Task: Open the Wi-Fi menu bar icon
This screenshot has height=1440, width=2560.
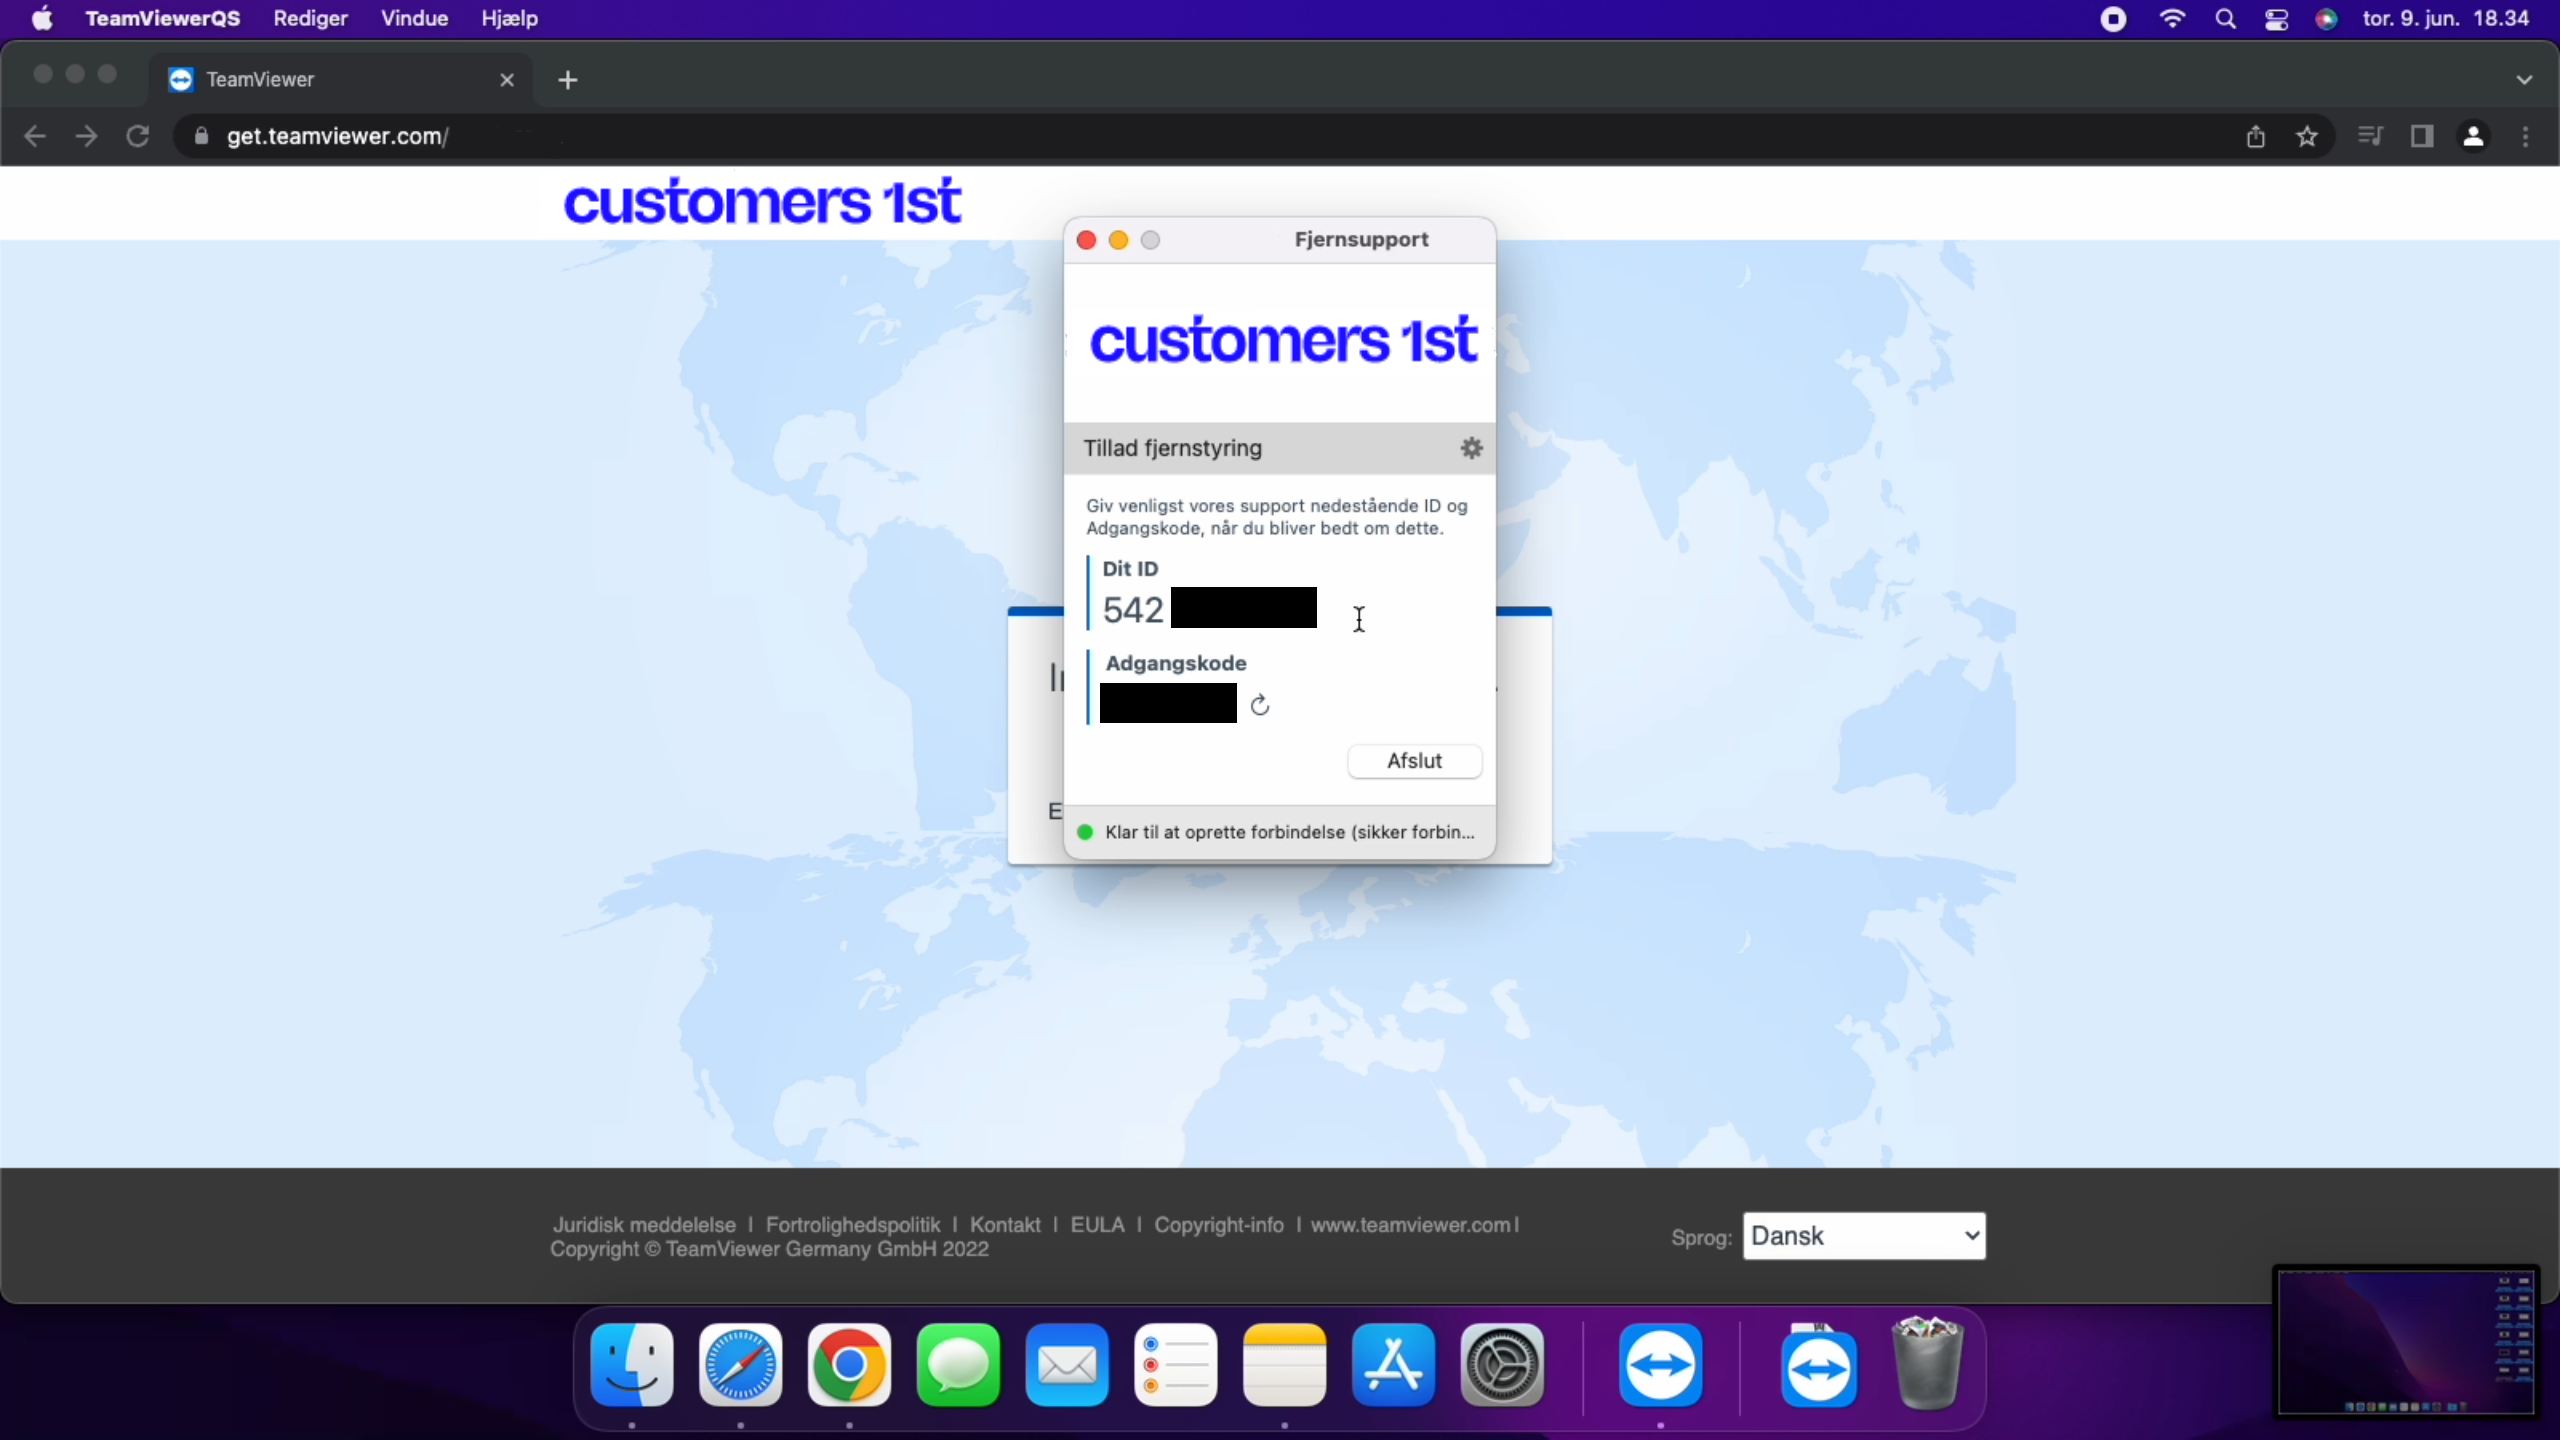Action: [x=2172, y=19]
